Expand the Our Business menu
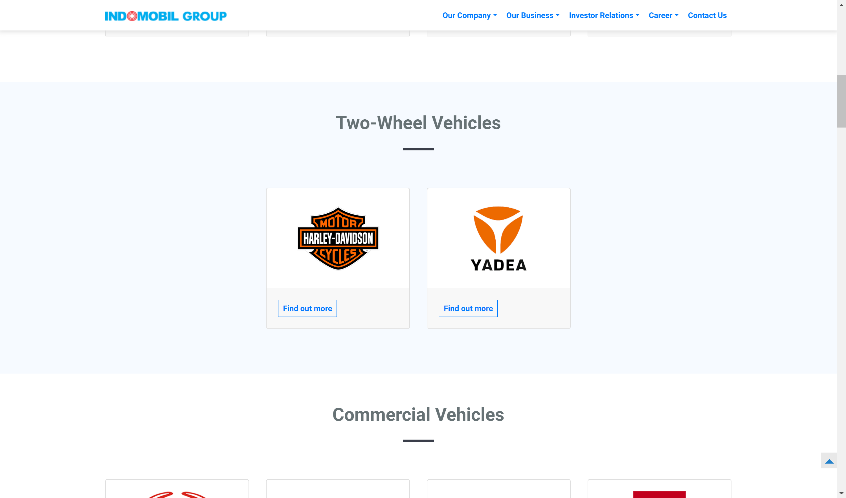This screenshot has width=846, height=498. 533,15
